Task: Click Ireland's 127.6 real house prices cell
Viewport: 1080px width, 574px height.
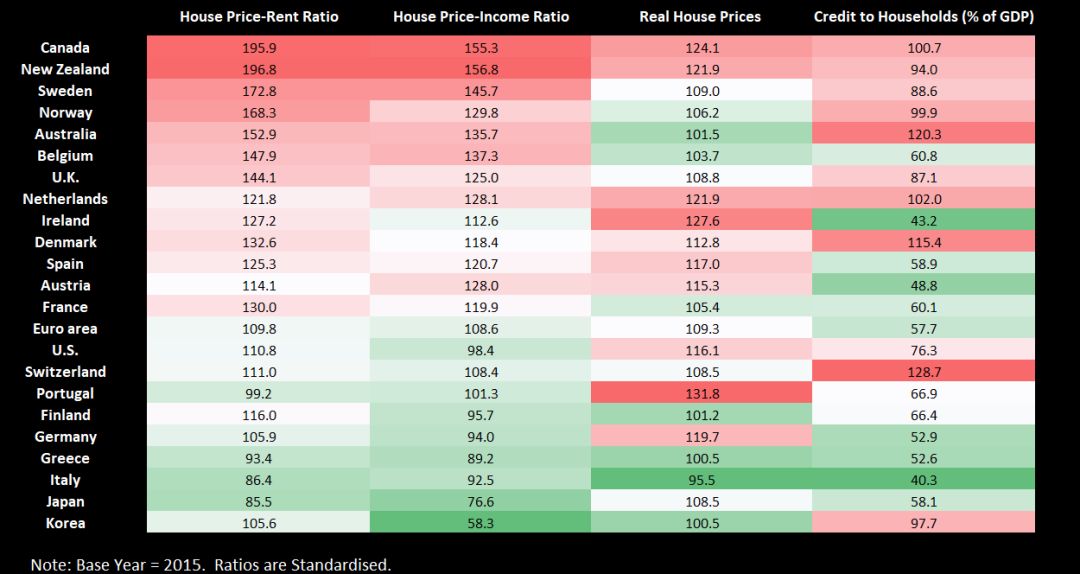Action: (x=701, y=221)
